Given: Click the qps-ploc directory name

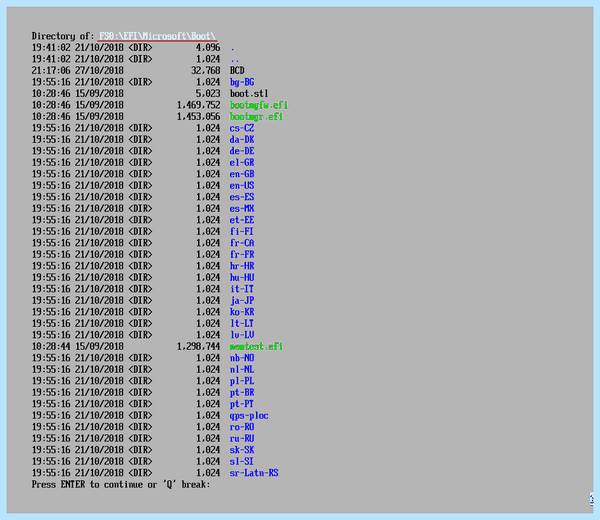Looking at the screenshot, I should coord(249,415).
